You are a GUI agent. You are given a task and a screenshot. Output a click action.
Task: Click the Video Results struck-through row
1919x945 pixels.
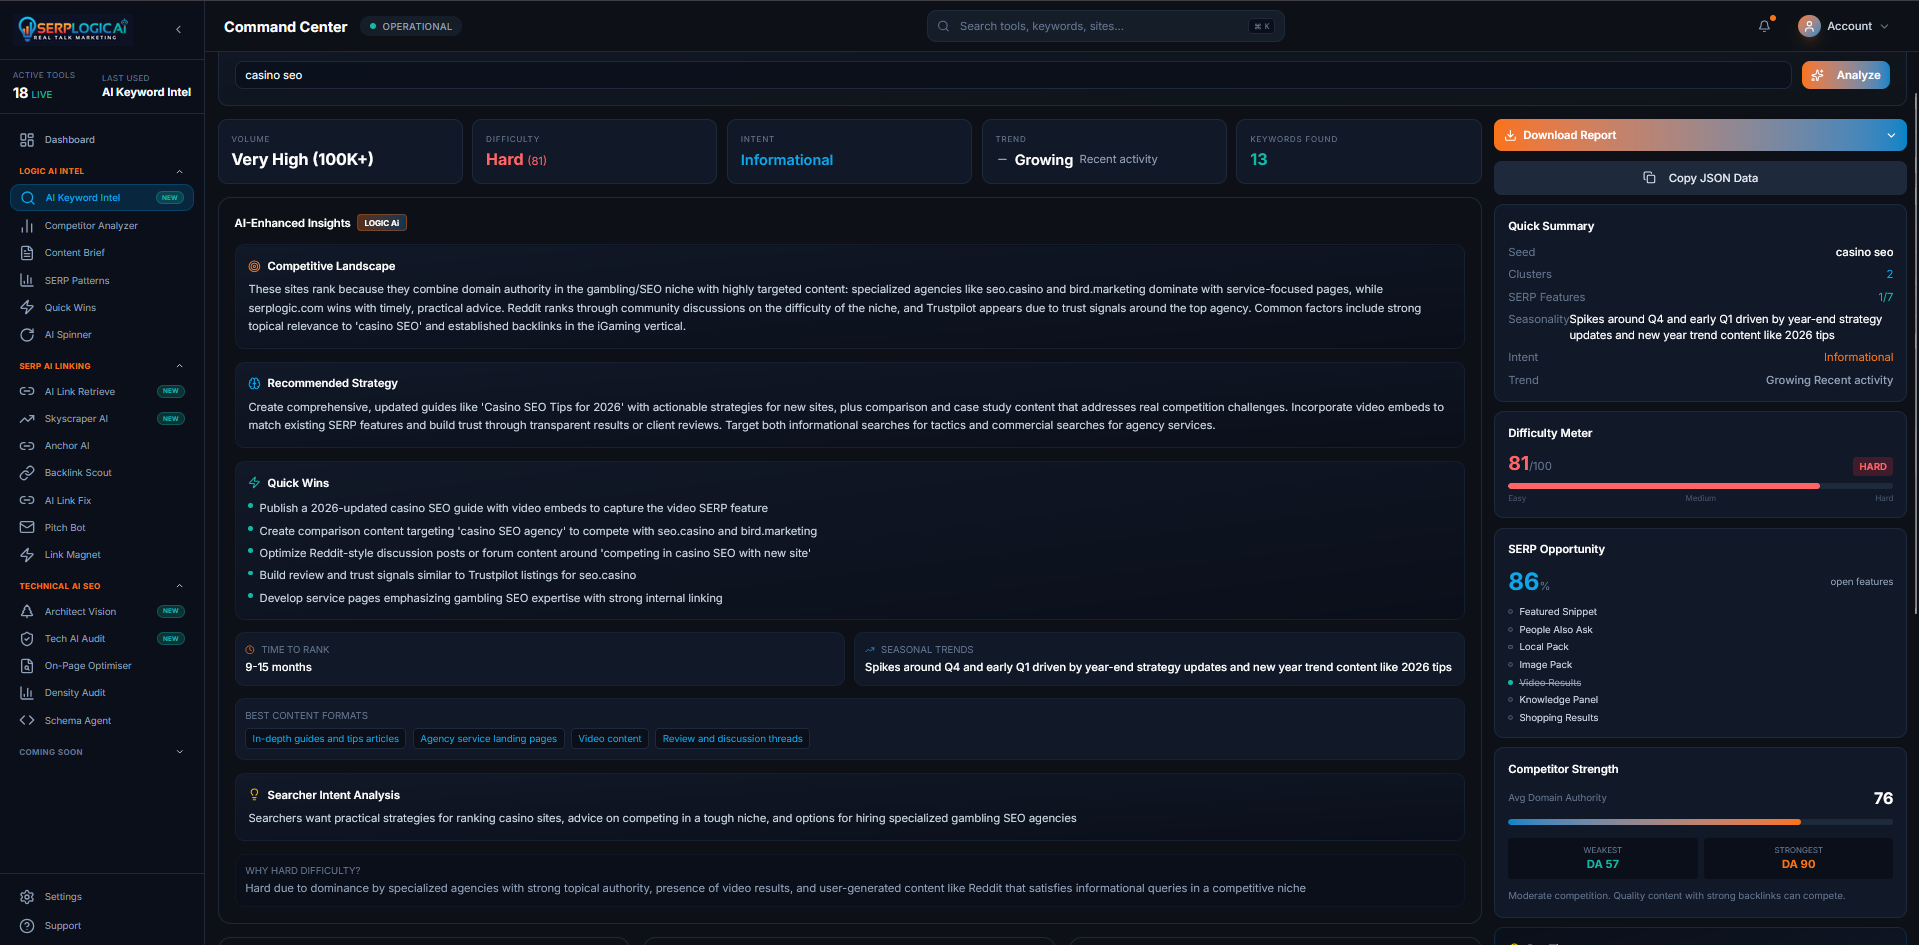pyautogui.click(x=1546, y=683)
